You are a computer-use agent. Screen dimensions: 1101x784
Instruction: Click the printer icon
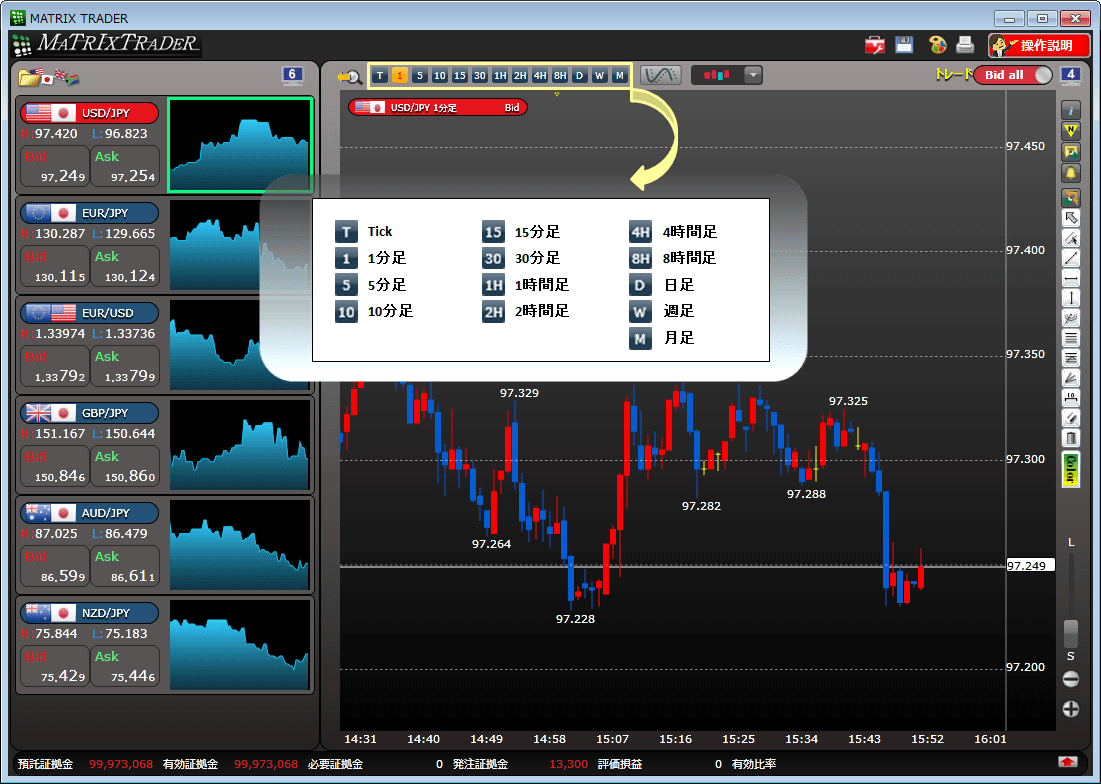click(x=965, y=45)
